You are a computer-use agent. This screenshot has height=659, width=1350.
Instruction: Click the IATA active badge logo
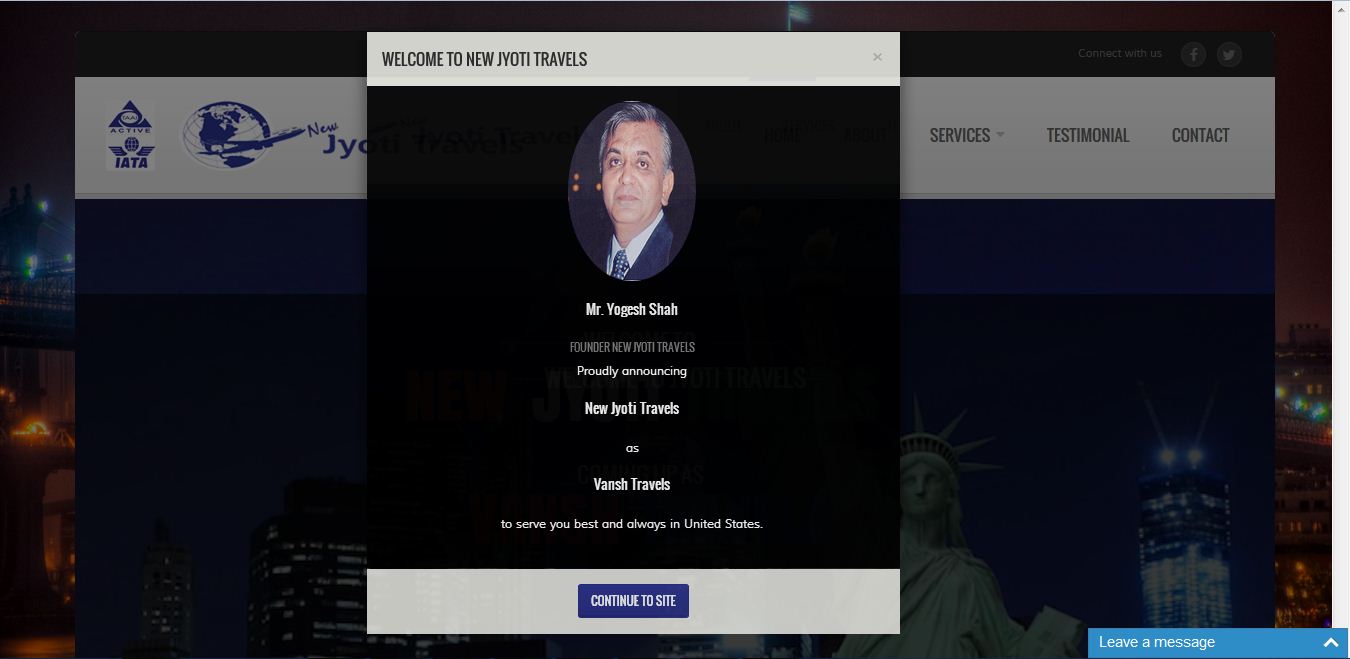click(131, 135)
